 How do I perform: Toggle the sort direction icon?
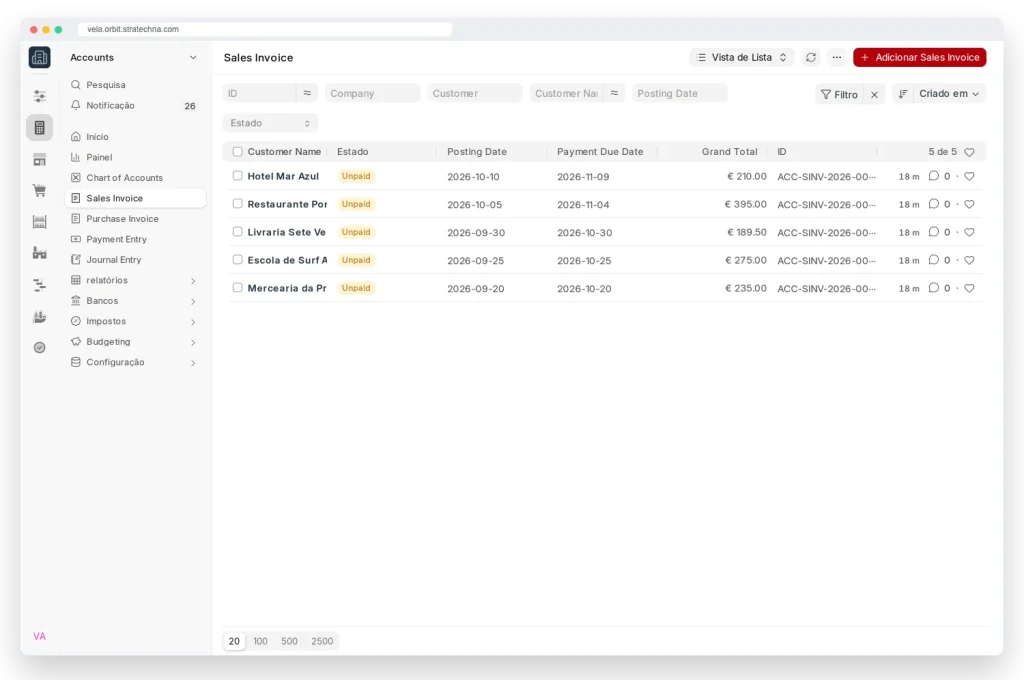point(903,93)
